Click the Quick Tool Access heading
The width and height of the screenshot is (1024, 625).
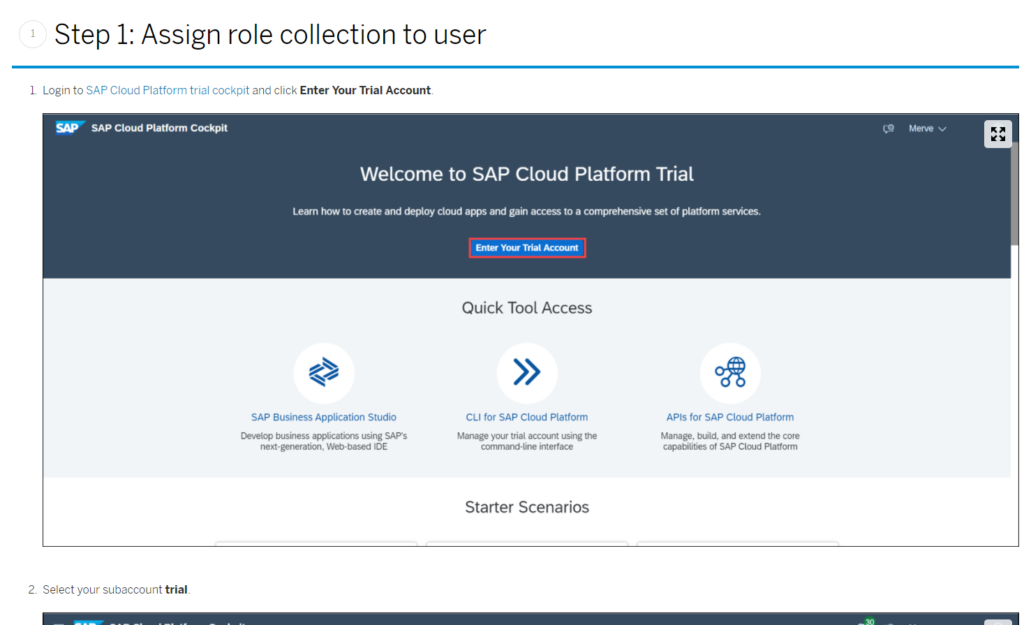click(527, 308)
